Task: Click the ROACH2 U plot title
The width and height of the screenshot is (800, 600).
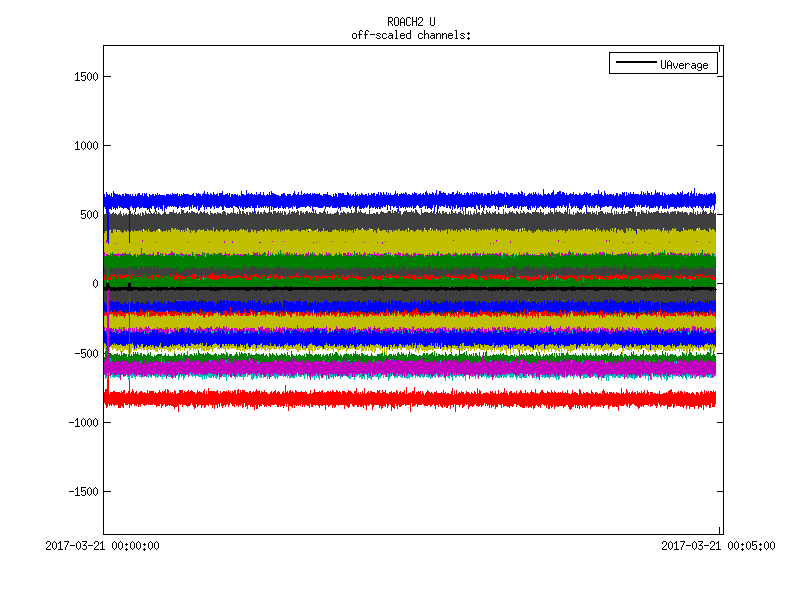Action: pyautogui.click(x=411, y=22)
